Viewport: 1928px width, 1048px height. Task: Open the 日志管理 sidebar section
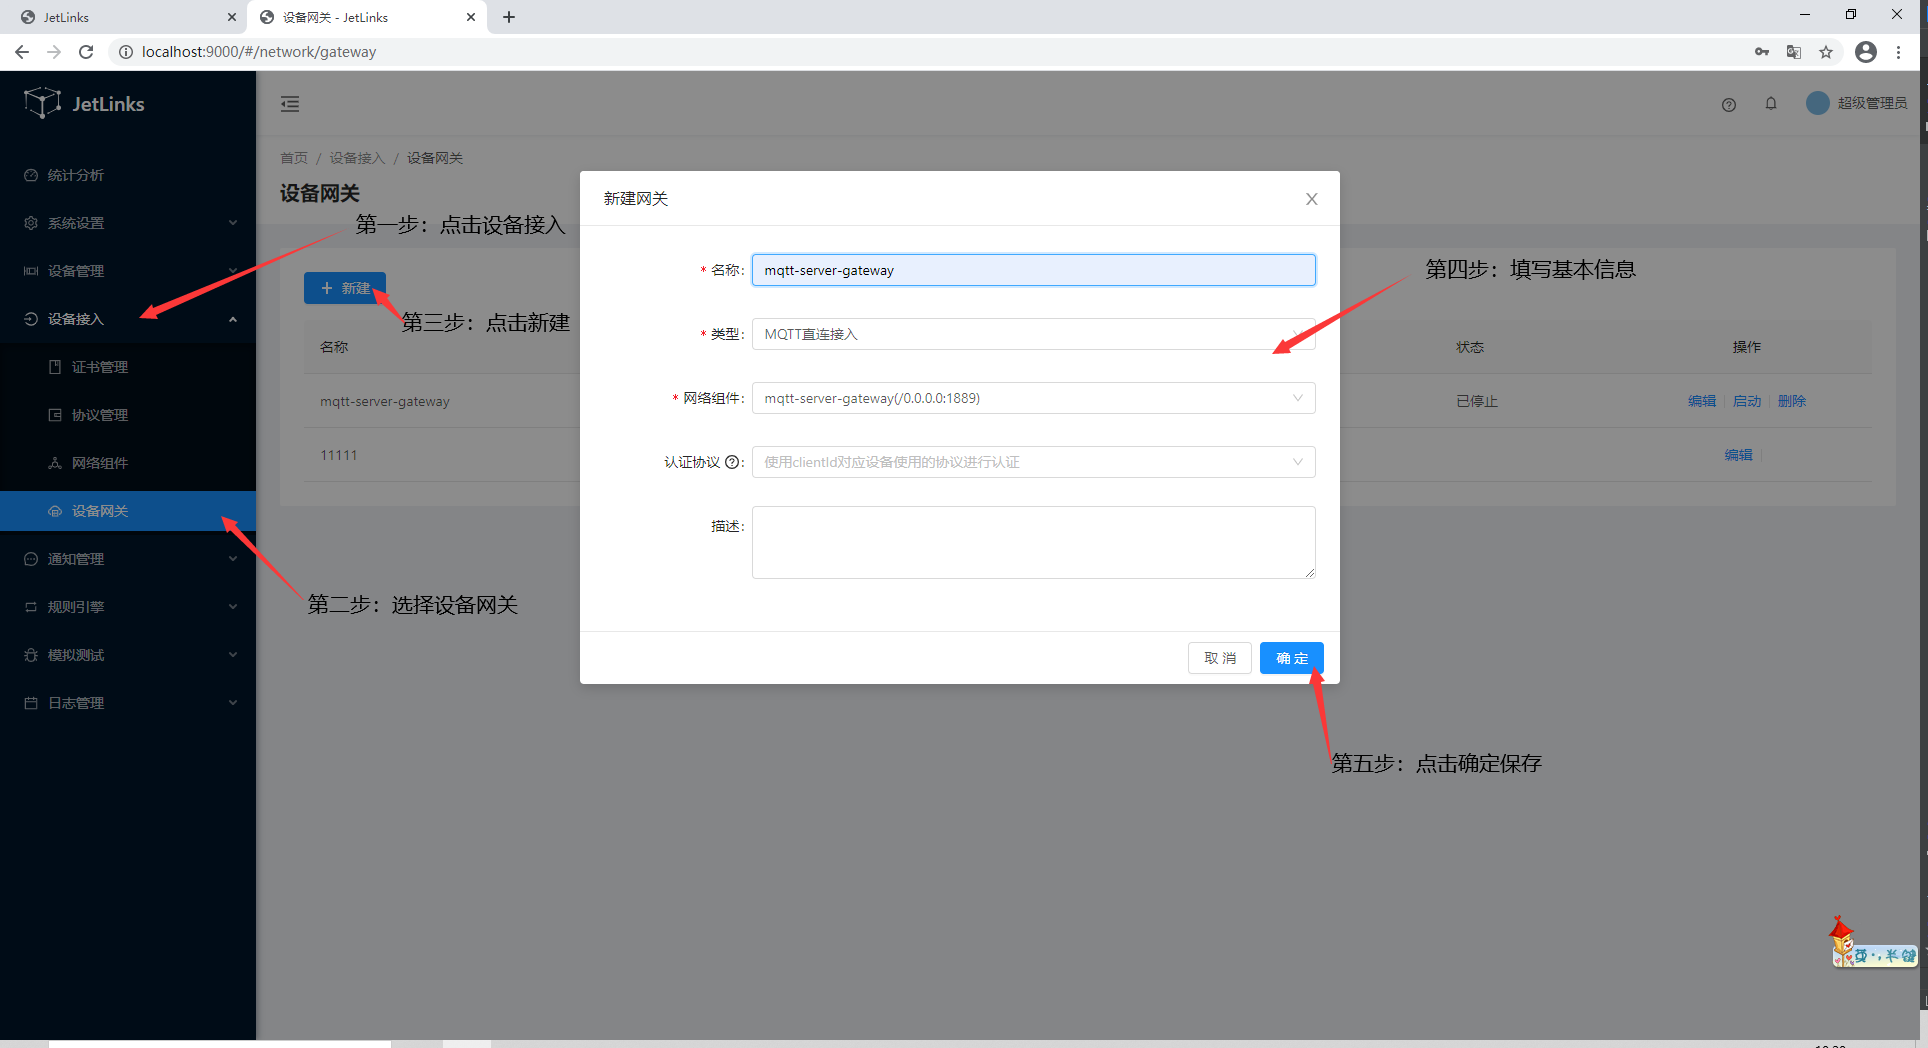74,702
